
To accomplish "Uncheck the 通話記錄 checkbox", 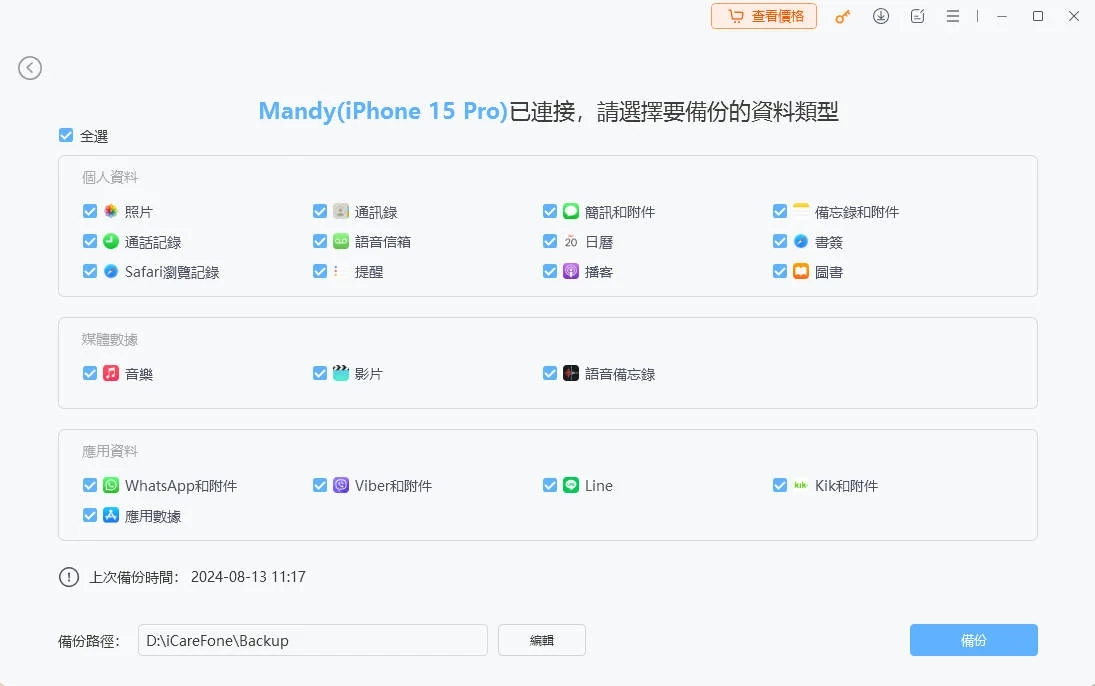I will 89,241.
